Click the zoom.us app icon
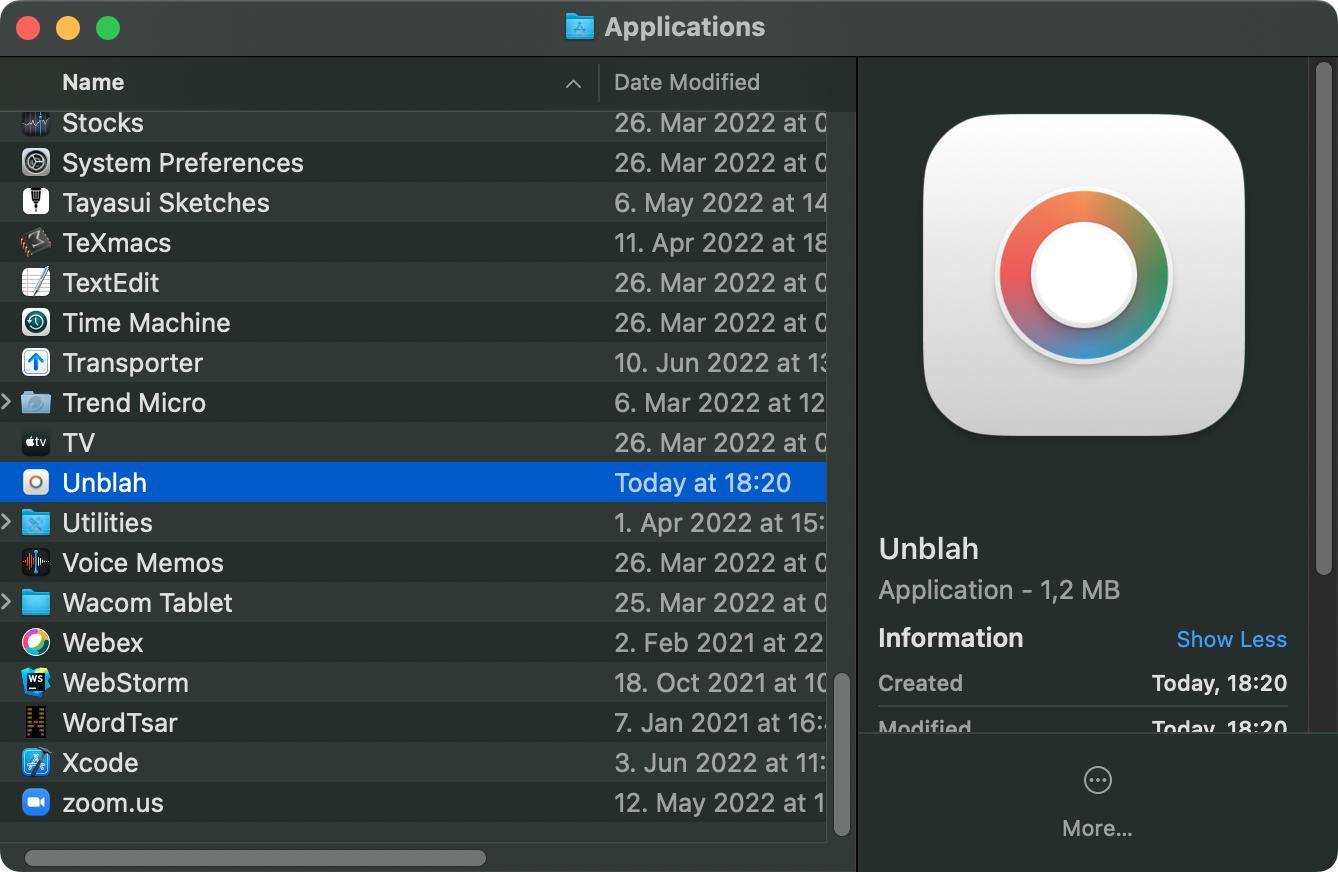 point(36,803)
